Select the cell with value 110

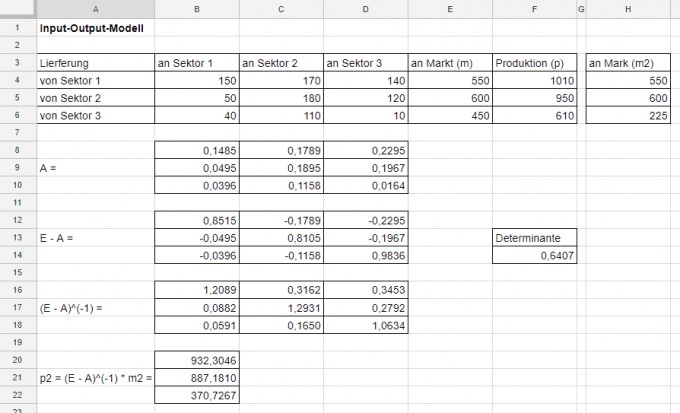[281, 115]
